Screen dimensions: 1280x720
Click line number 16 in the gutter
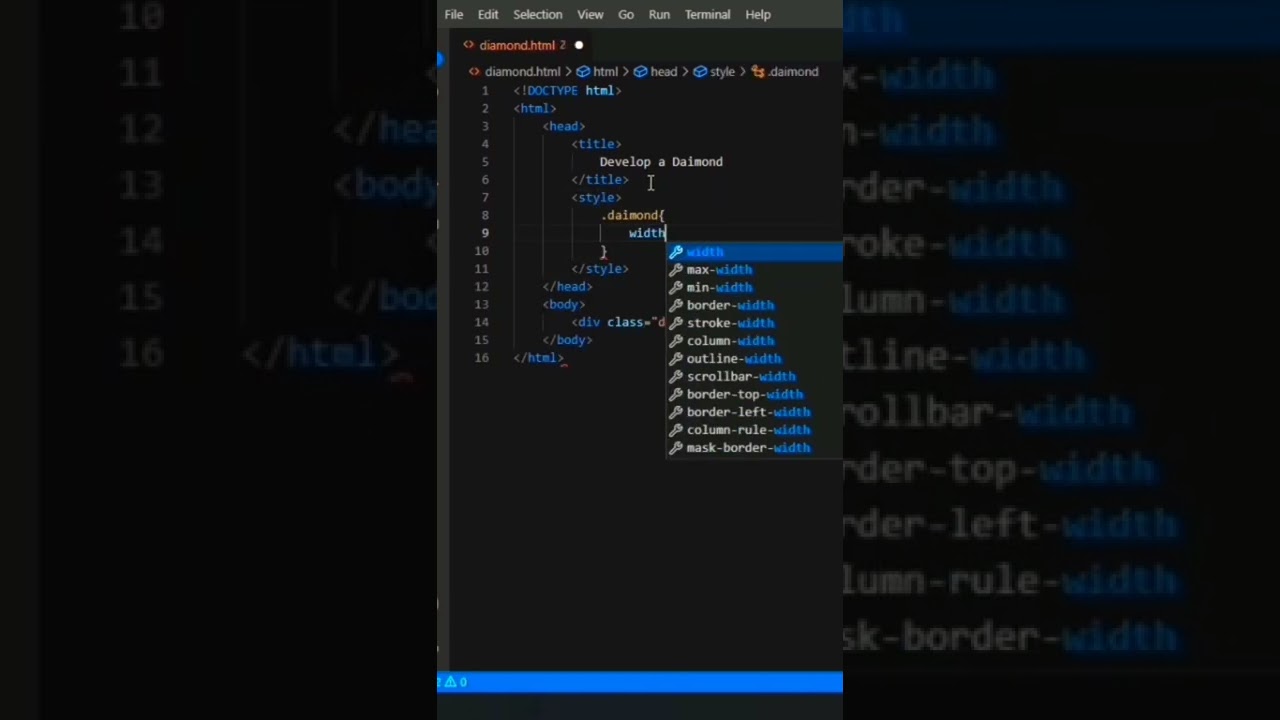(x=482, y=358)
